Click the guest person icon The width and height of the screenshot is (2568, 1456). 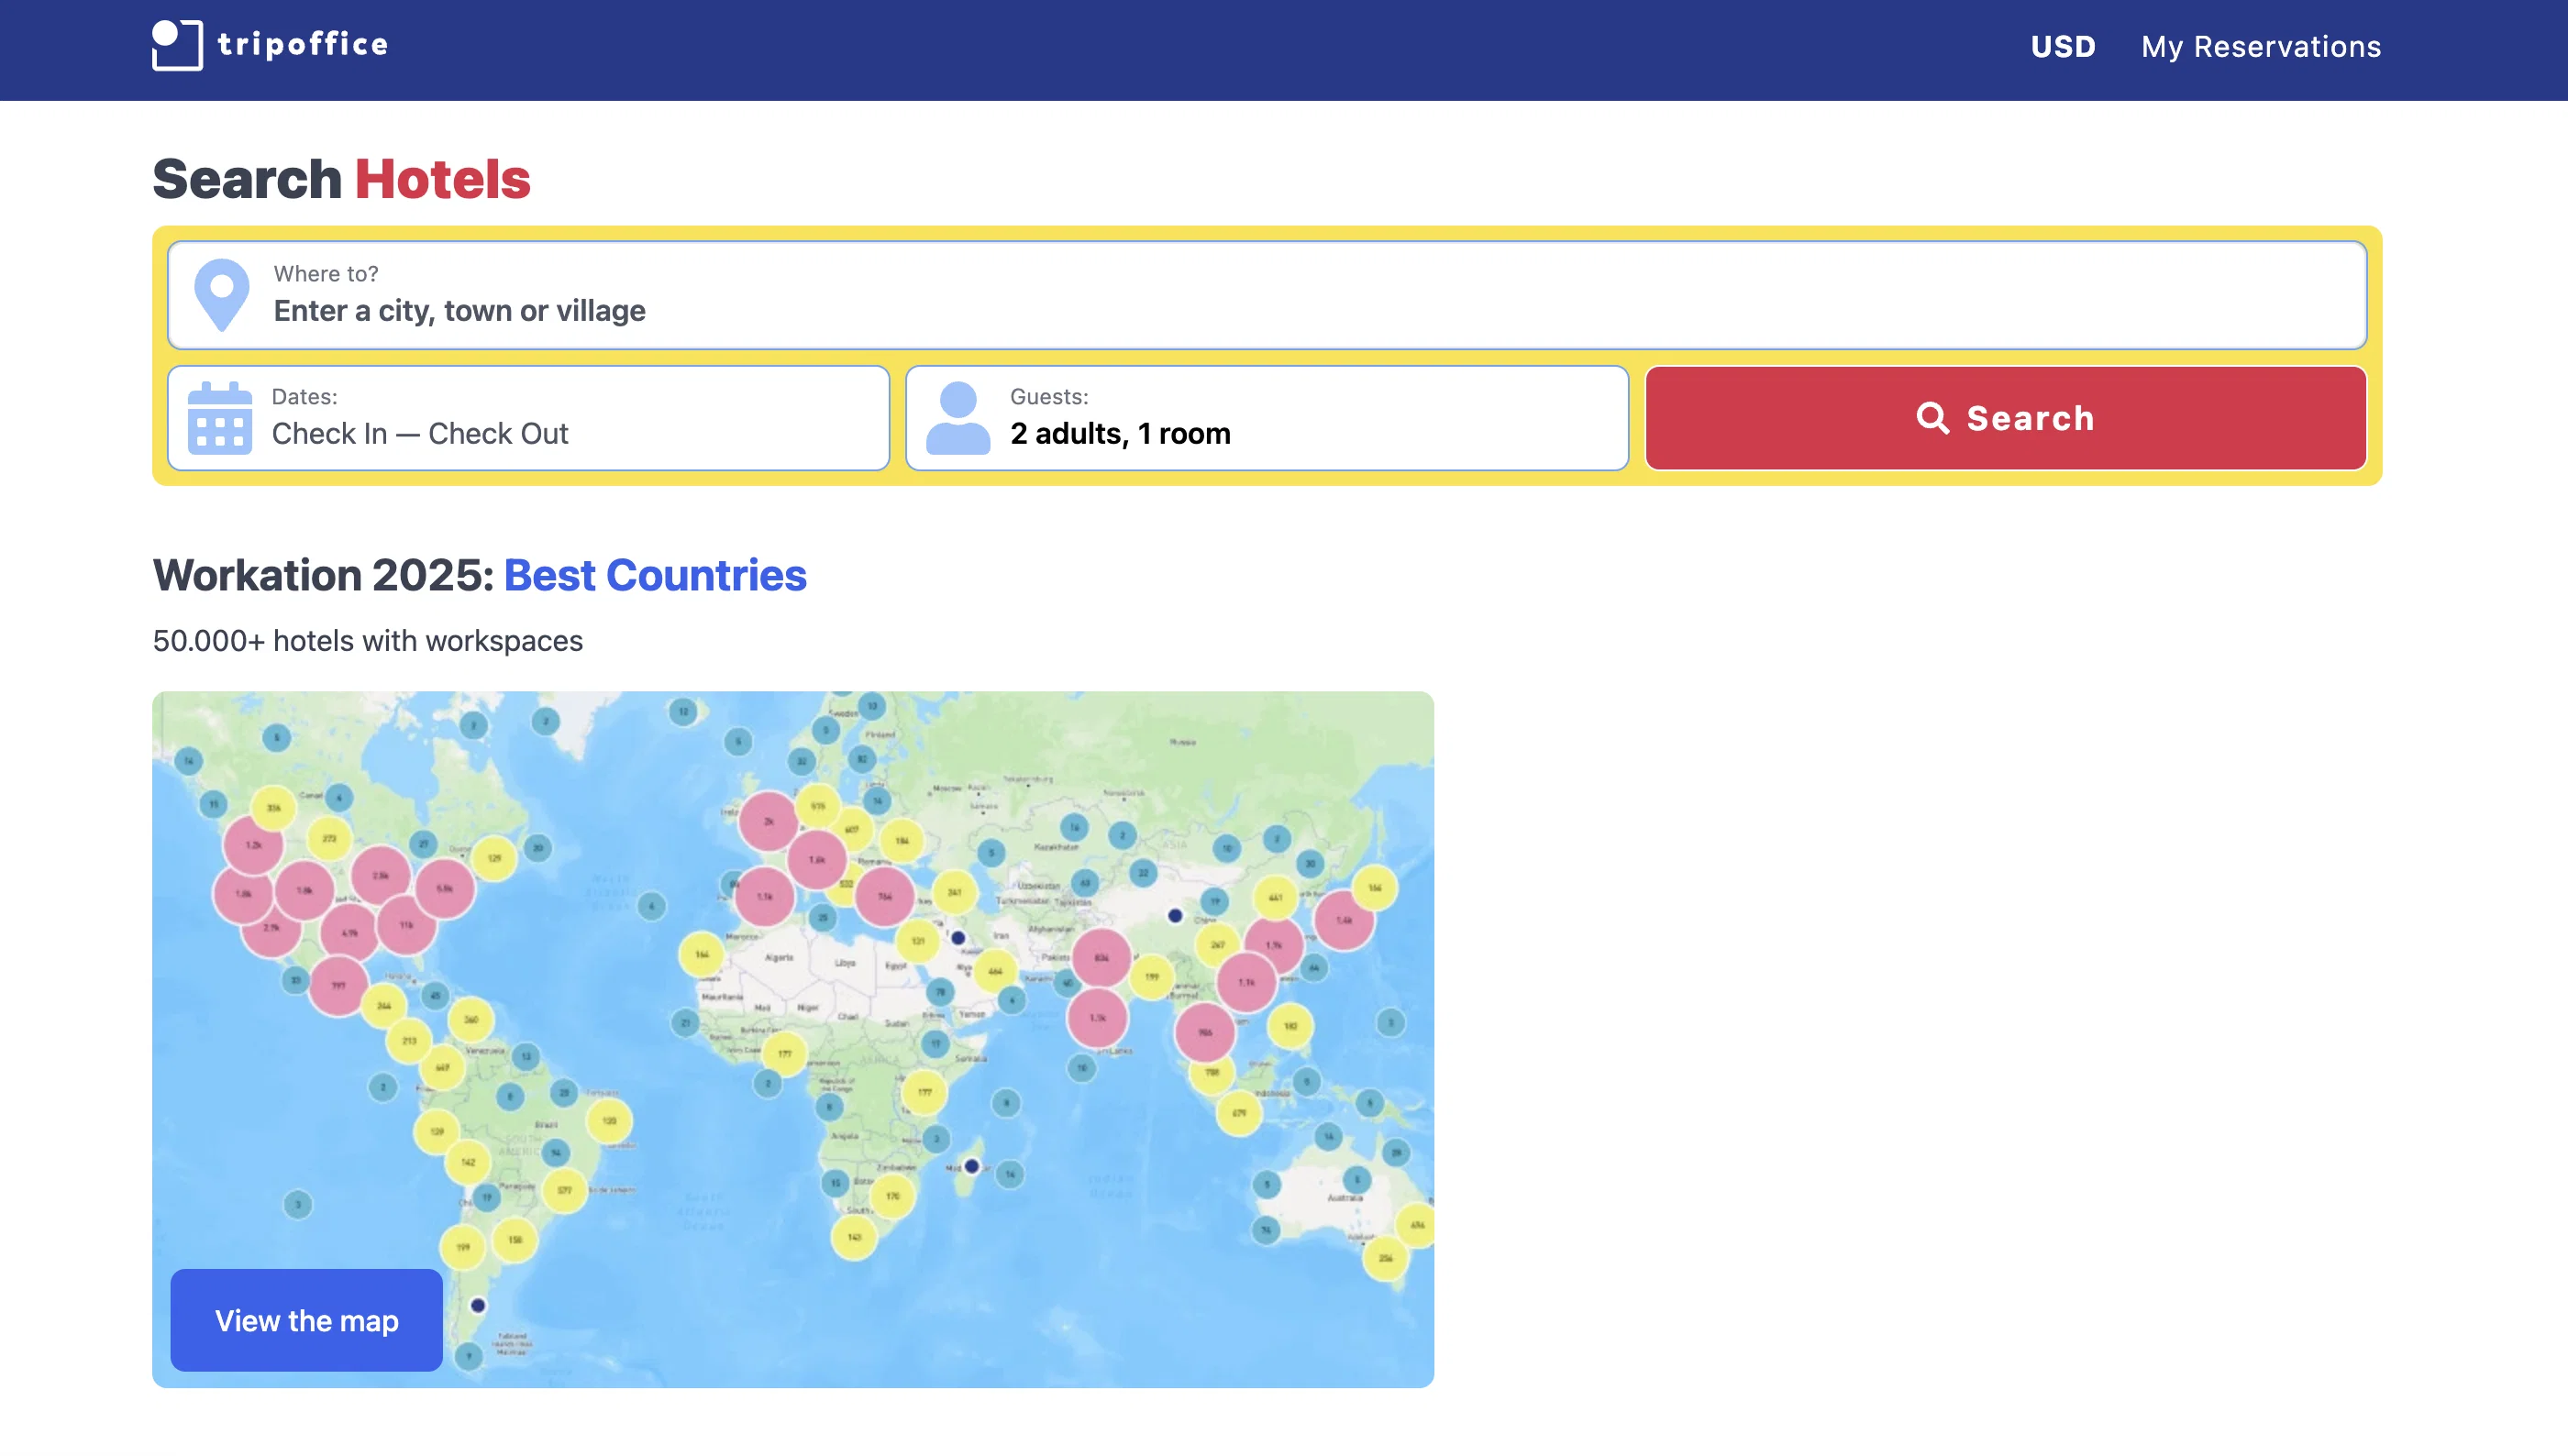click(x=957, y=418)
